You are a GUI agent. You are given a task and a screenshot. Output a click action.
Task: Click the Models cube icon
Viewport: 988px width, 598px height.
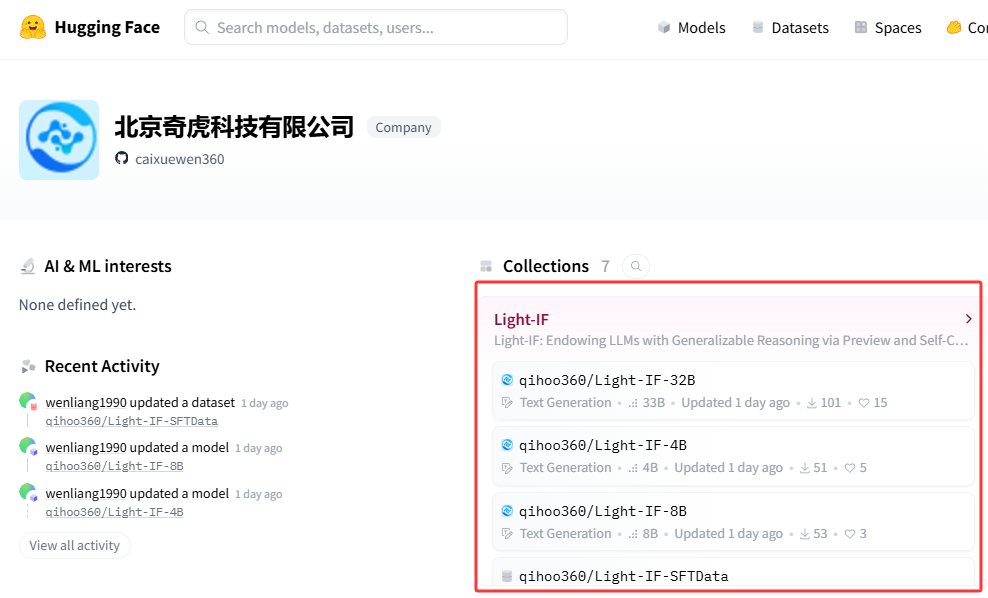[x=664, y=27]
